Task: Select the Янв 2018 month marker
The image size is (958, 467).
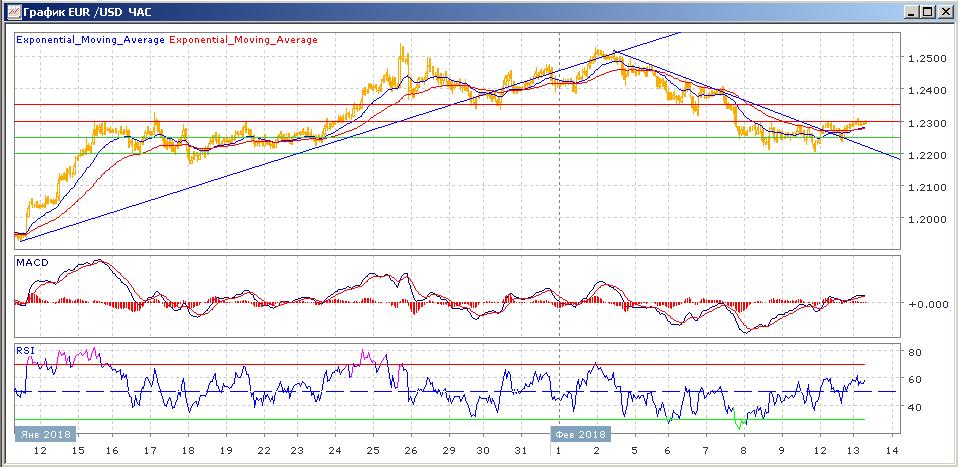Action: (45, 434)
